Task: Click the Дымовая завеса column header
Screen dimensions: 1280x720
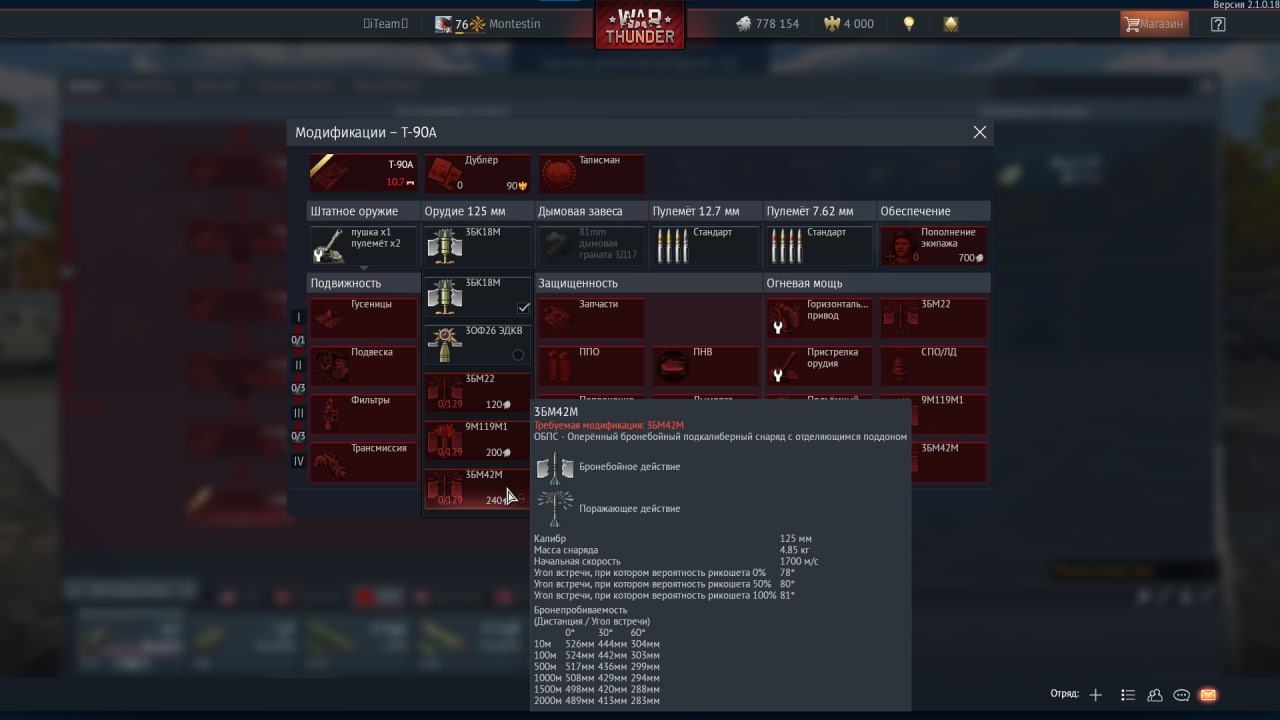Action: click(591, 211)
